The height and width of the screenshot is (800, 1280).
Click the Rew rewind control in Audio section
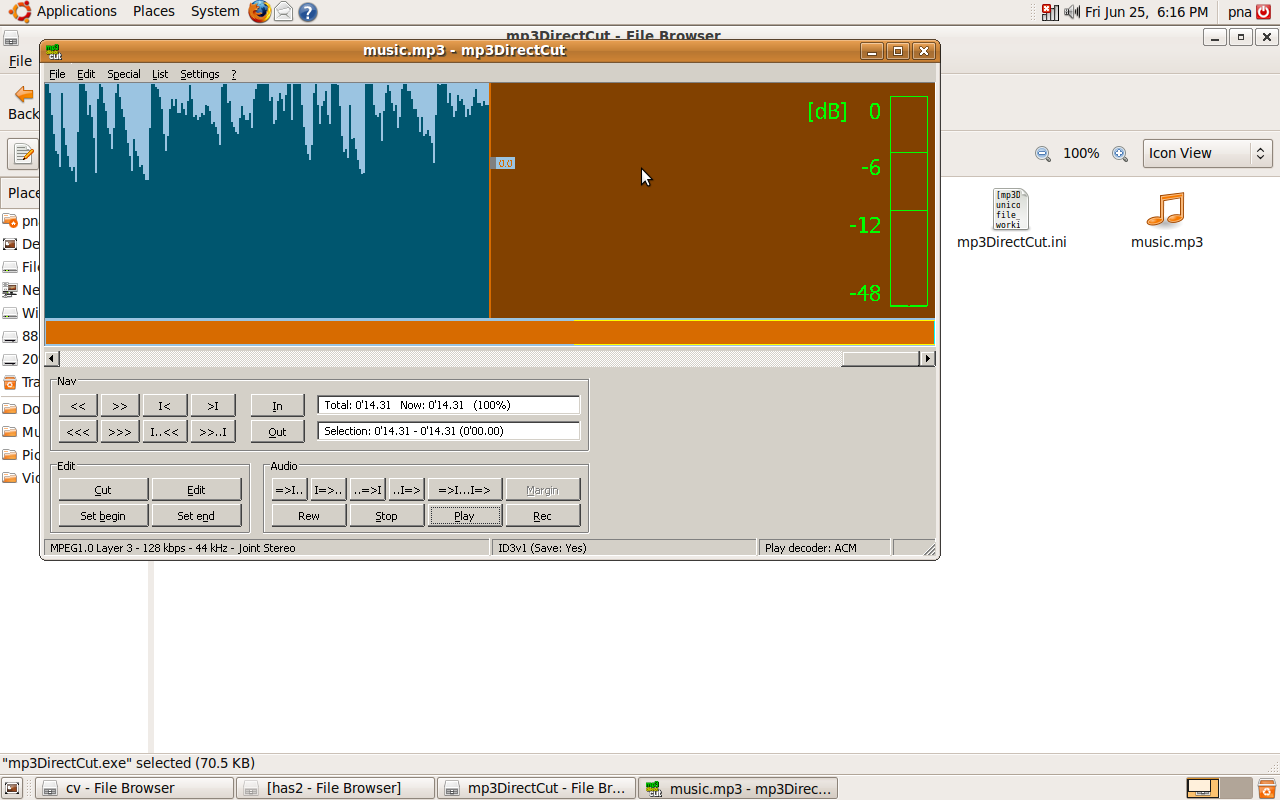coord(308,515)
